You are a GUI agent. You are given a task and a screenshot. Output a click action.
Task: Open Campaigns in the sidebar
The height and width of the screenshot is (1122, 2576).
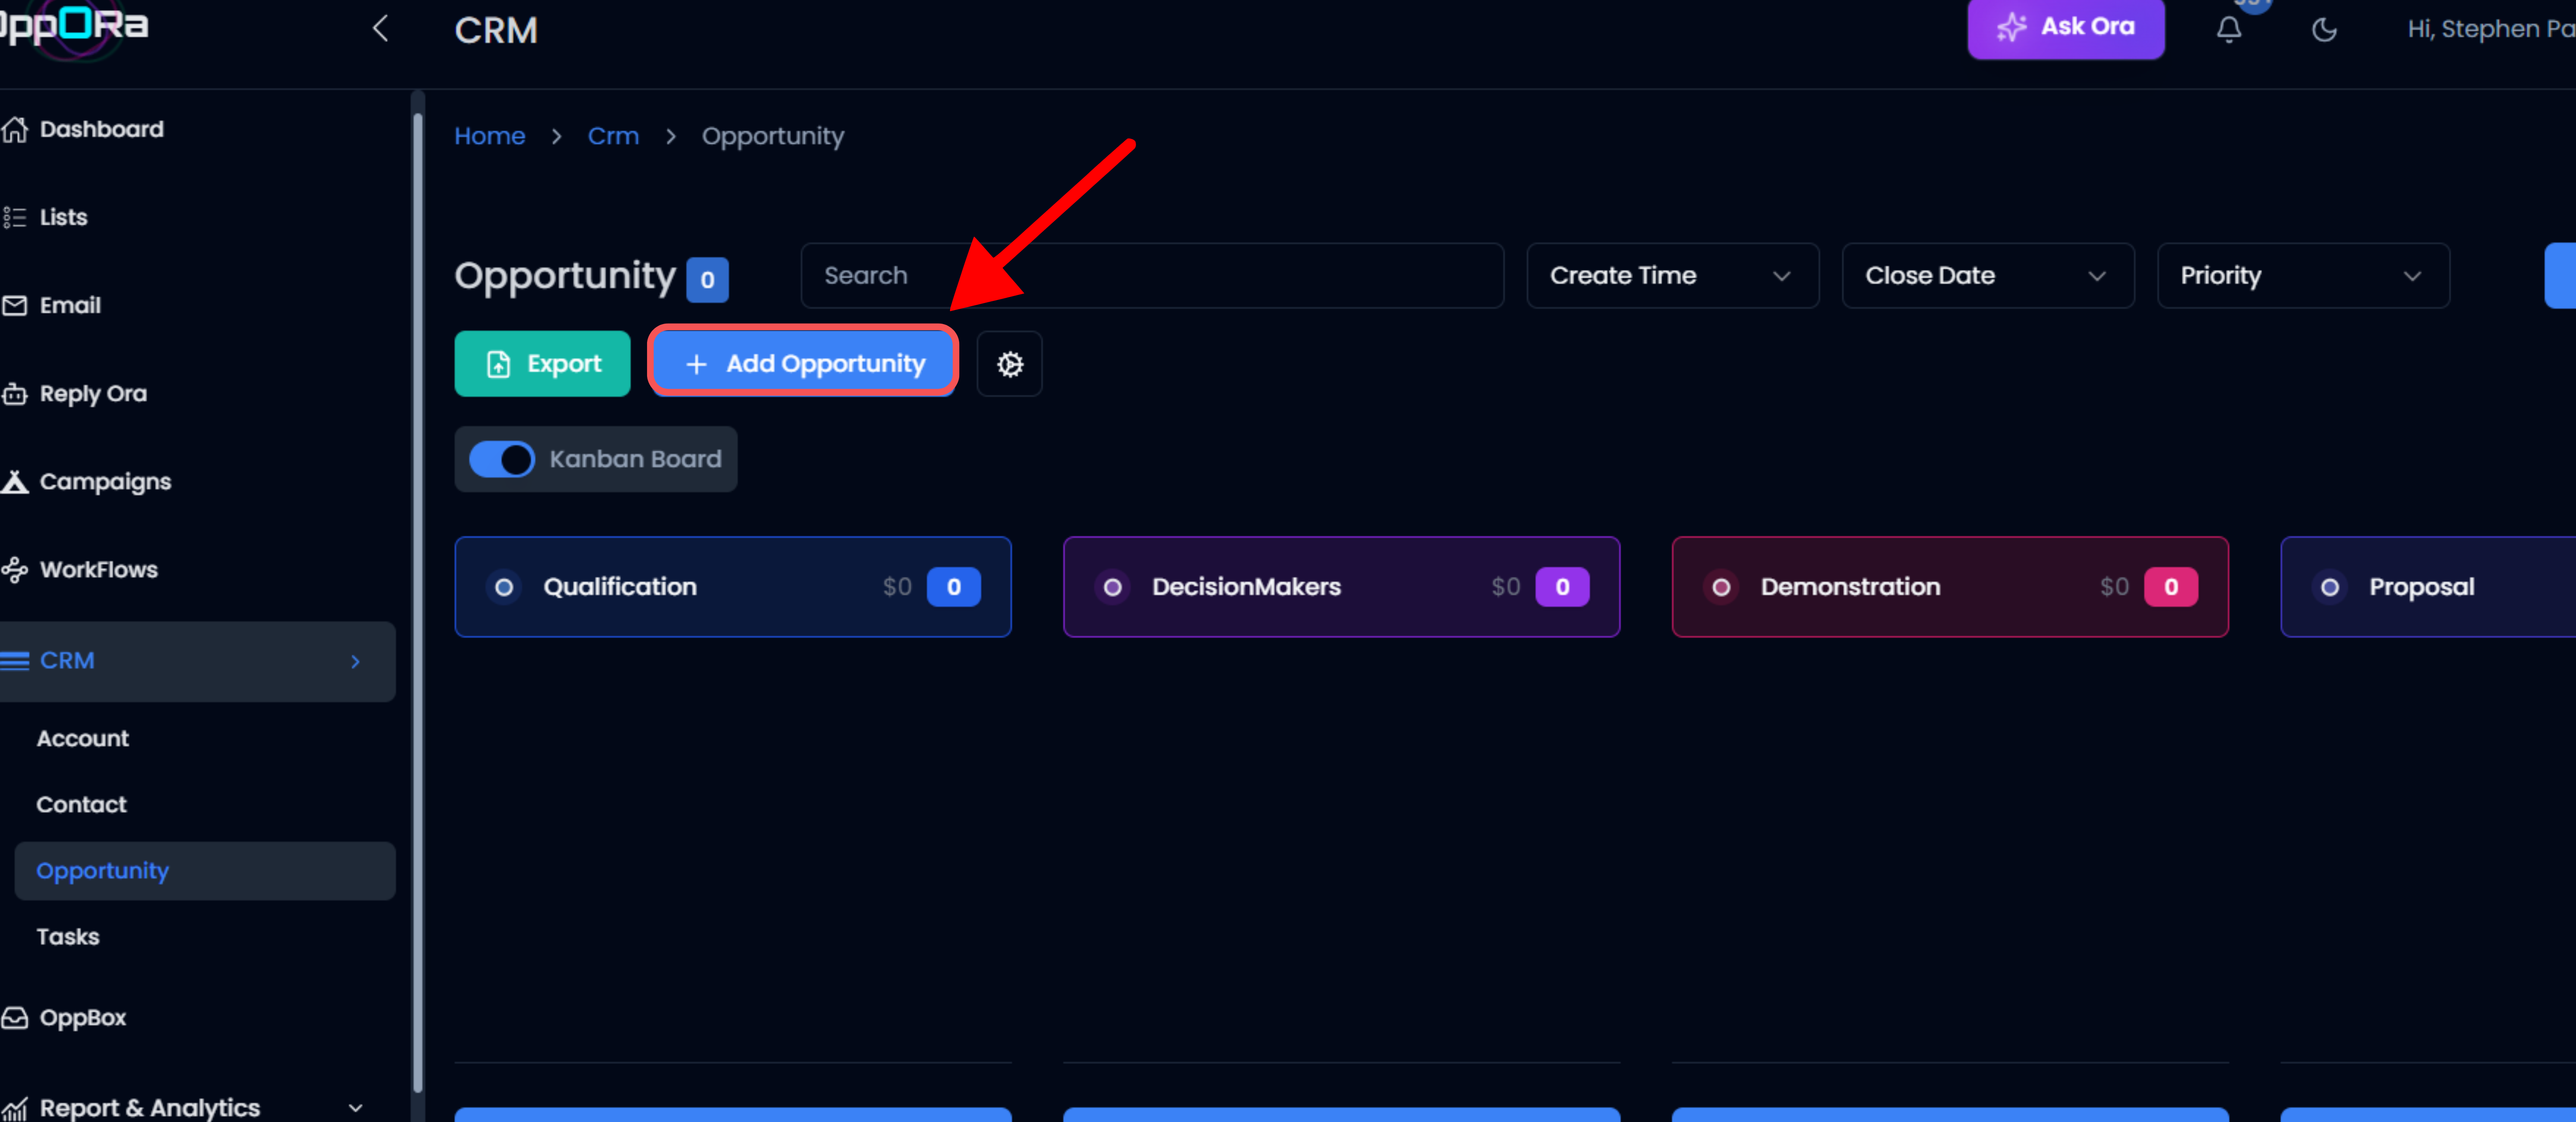104,481
